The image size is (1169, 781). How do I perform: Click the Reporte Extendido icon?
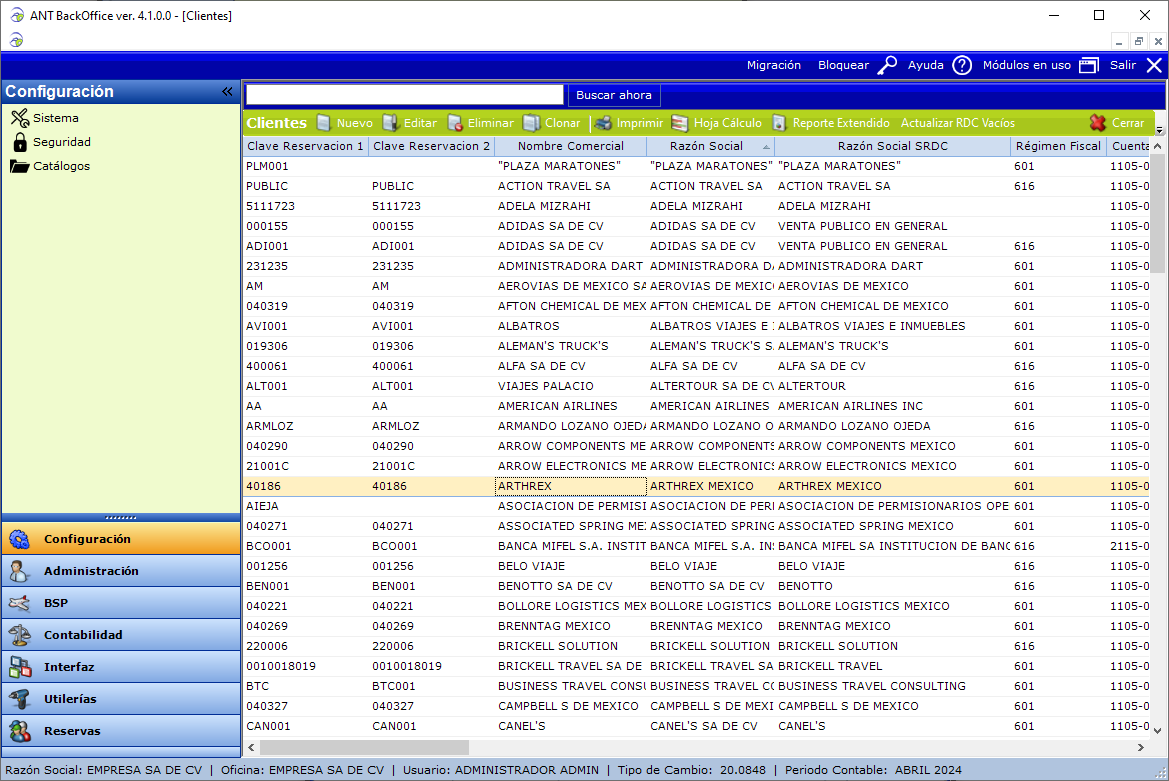779,123
